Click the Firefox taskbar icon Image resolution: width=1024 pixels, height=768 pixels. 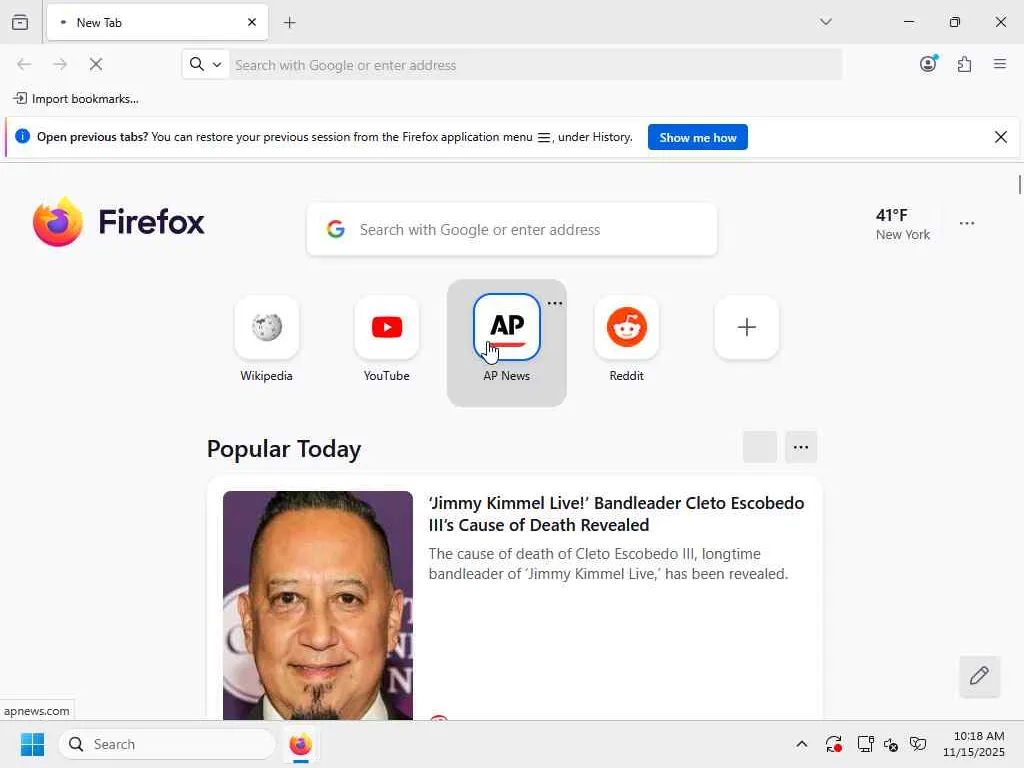(300, 744)
